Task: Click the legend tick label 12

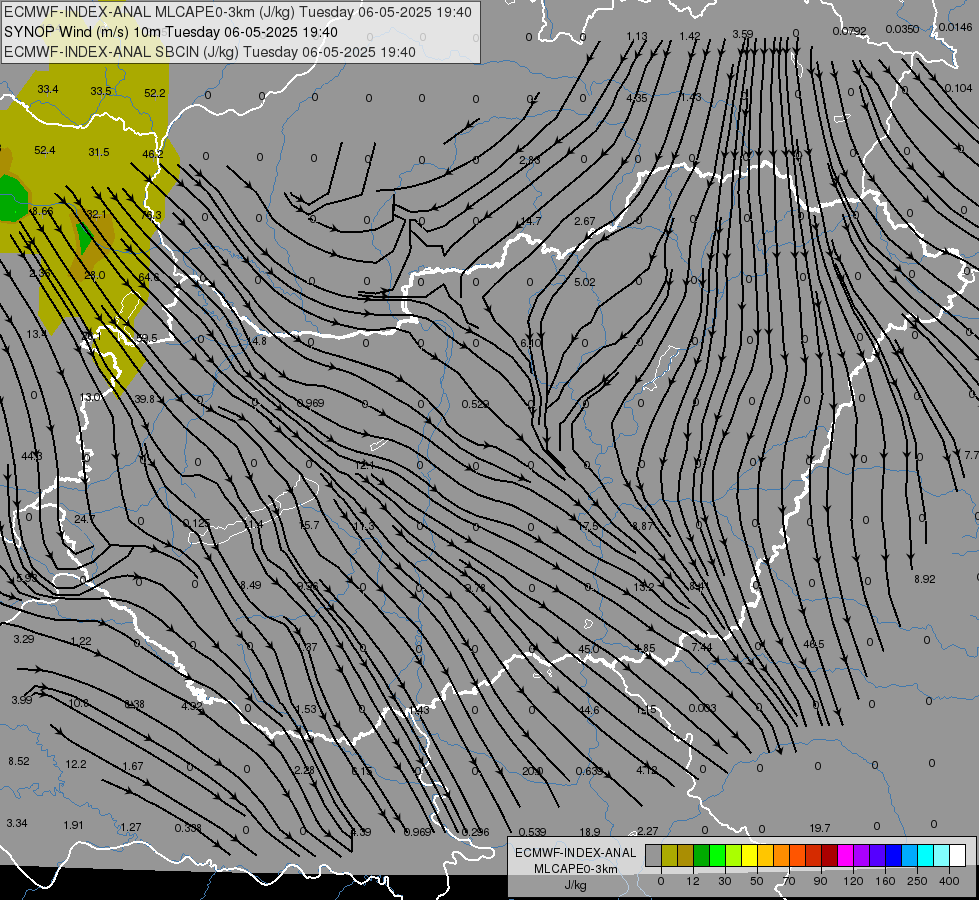Action: click(693, 881)
